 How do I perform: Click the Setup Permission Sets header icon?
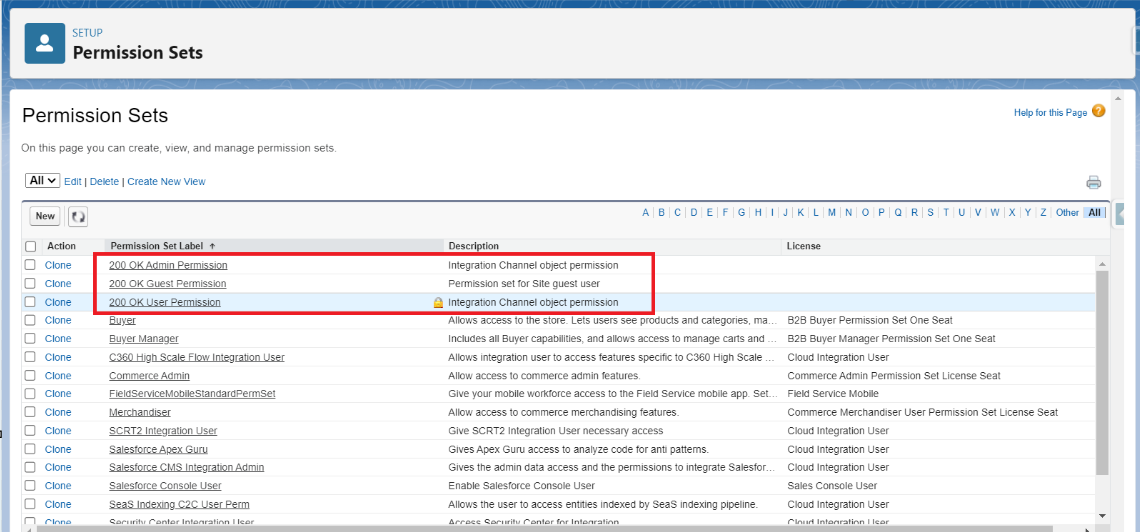coord(44,43)
